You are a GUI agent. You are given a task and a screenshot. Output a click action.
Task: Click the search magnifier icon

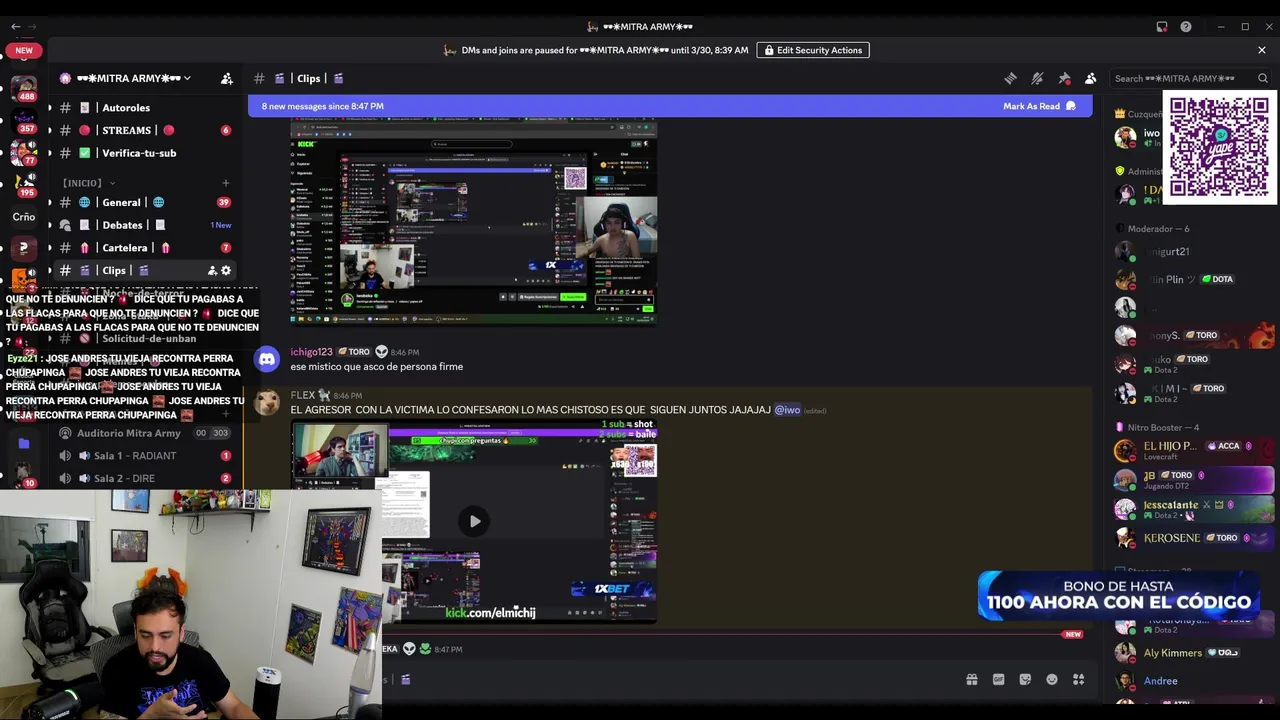[1263, 78]
